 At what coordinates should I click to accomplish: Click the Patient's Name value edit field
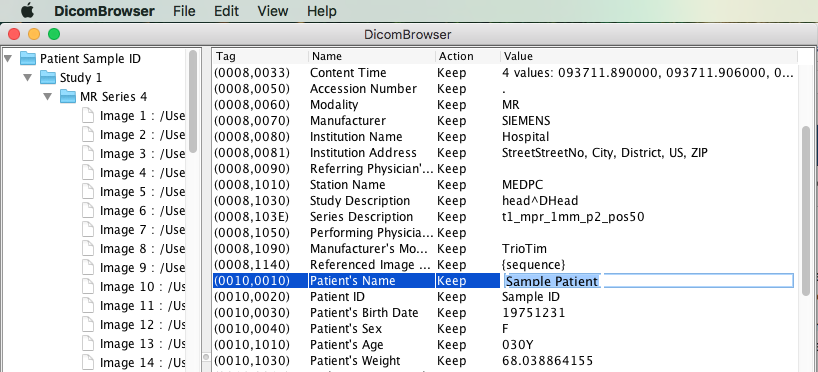649,281
